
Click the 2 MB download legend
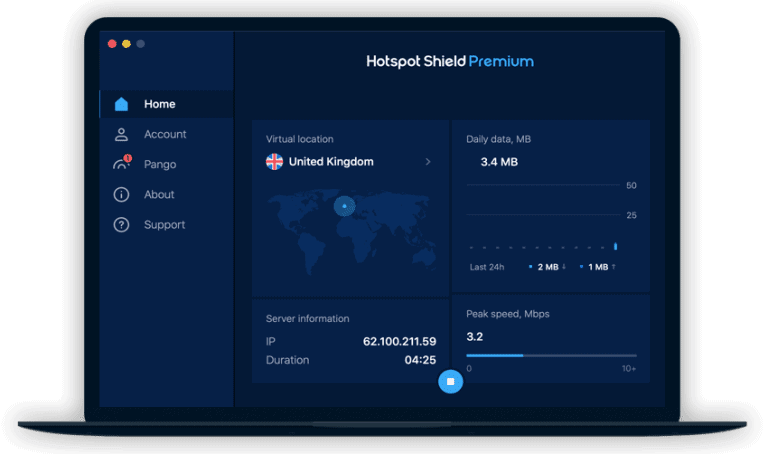point(548,267)
